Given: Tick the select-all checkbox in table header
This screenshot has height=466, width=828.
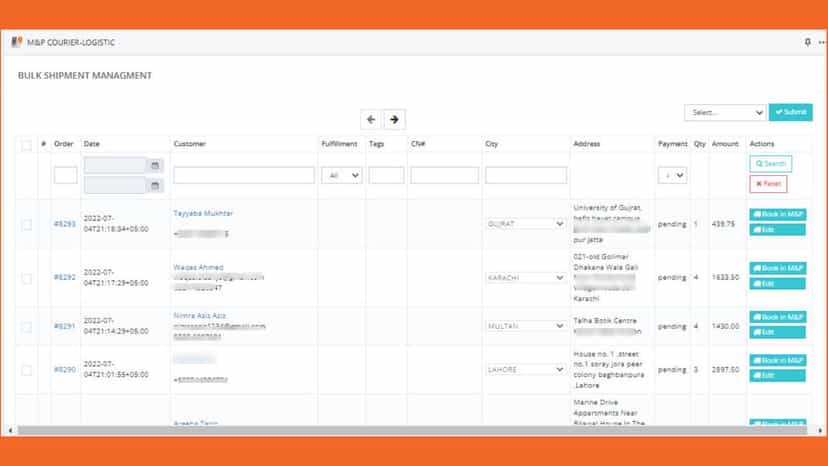Looking at the screenshot, I should 26,145.
